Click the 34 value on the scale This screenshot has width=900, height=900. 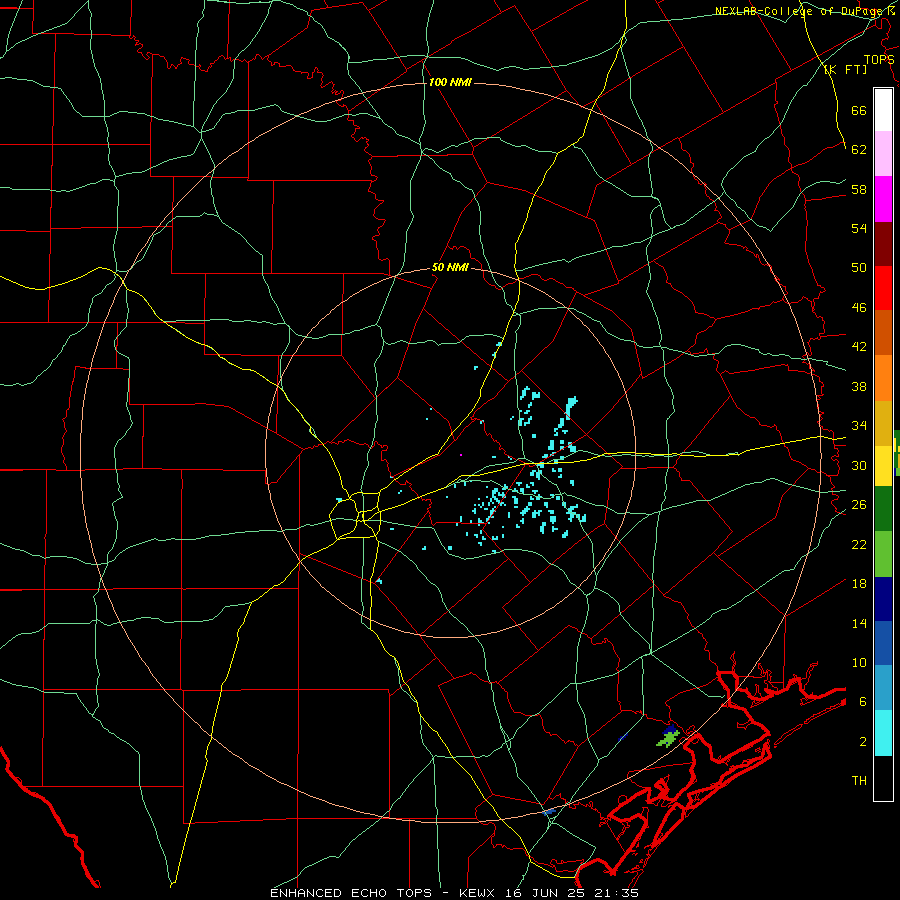pyautogui.click(x=859, y=425)
